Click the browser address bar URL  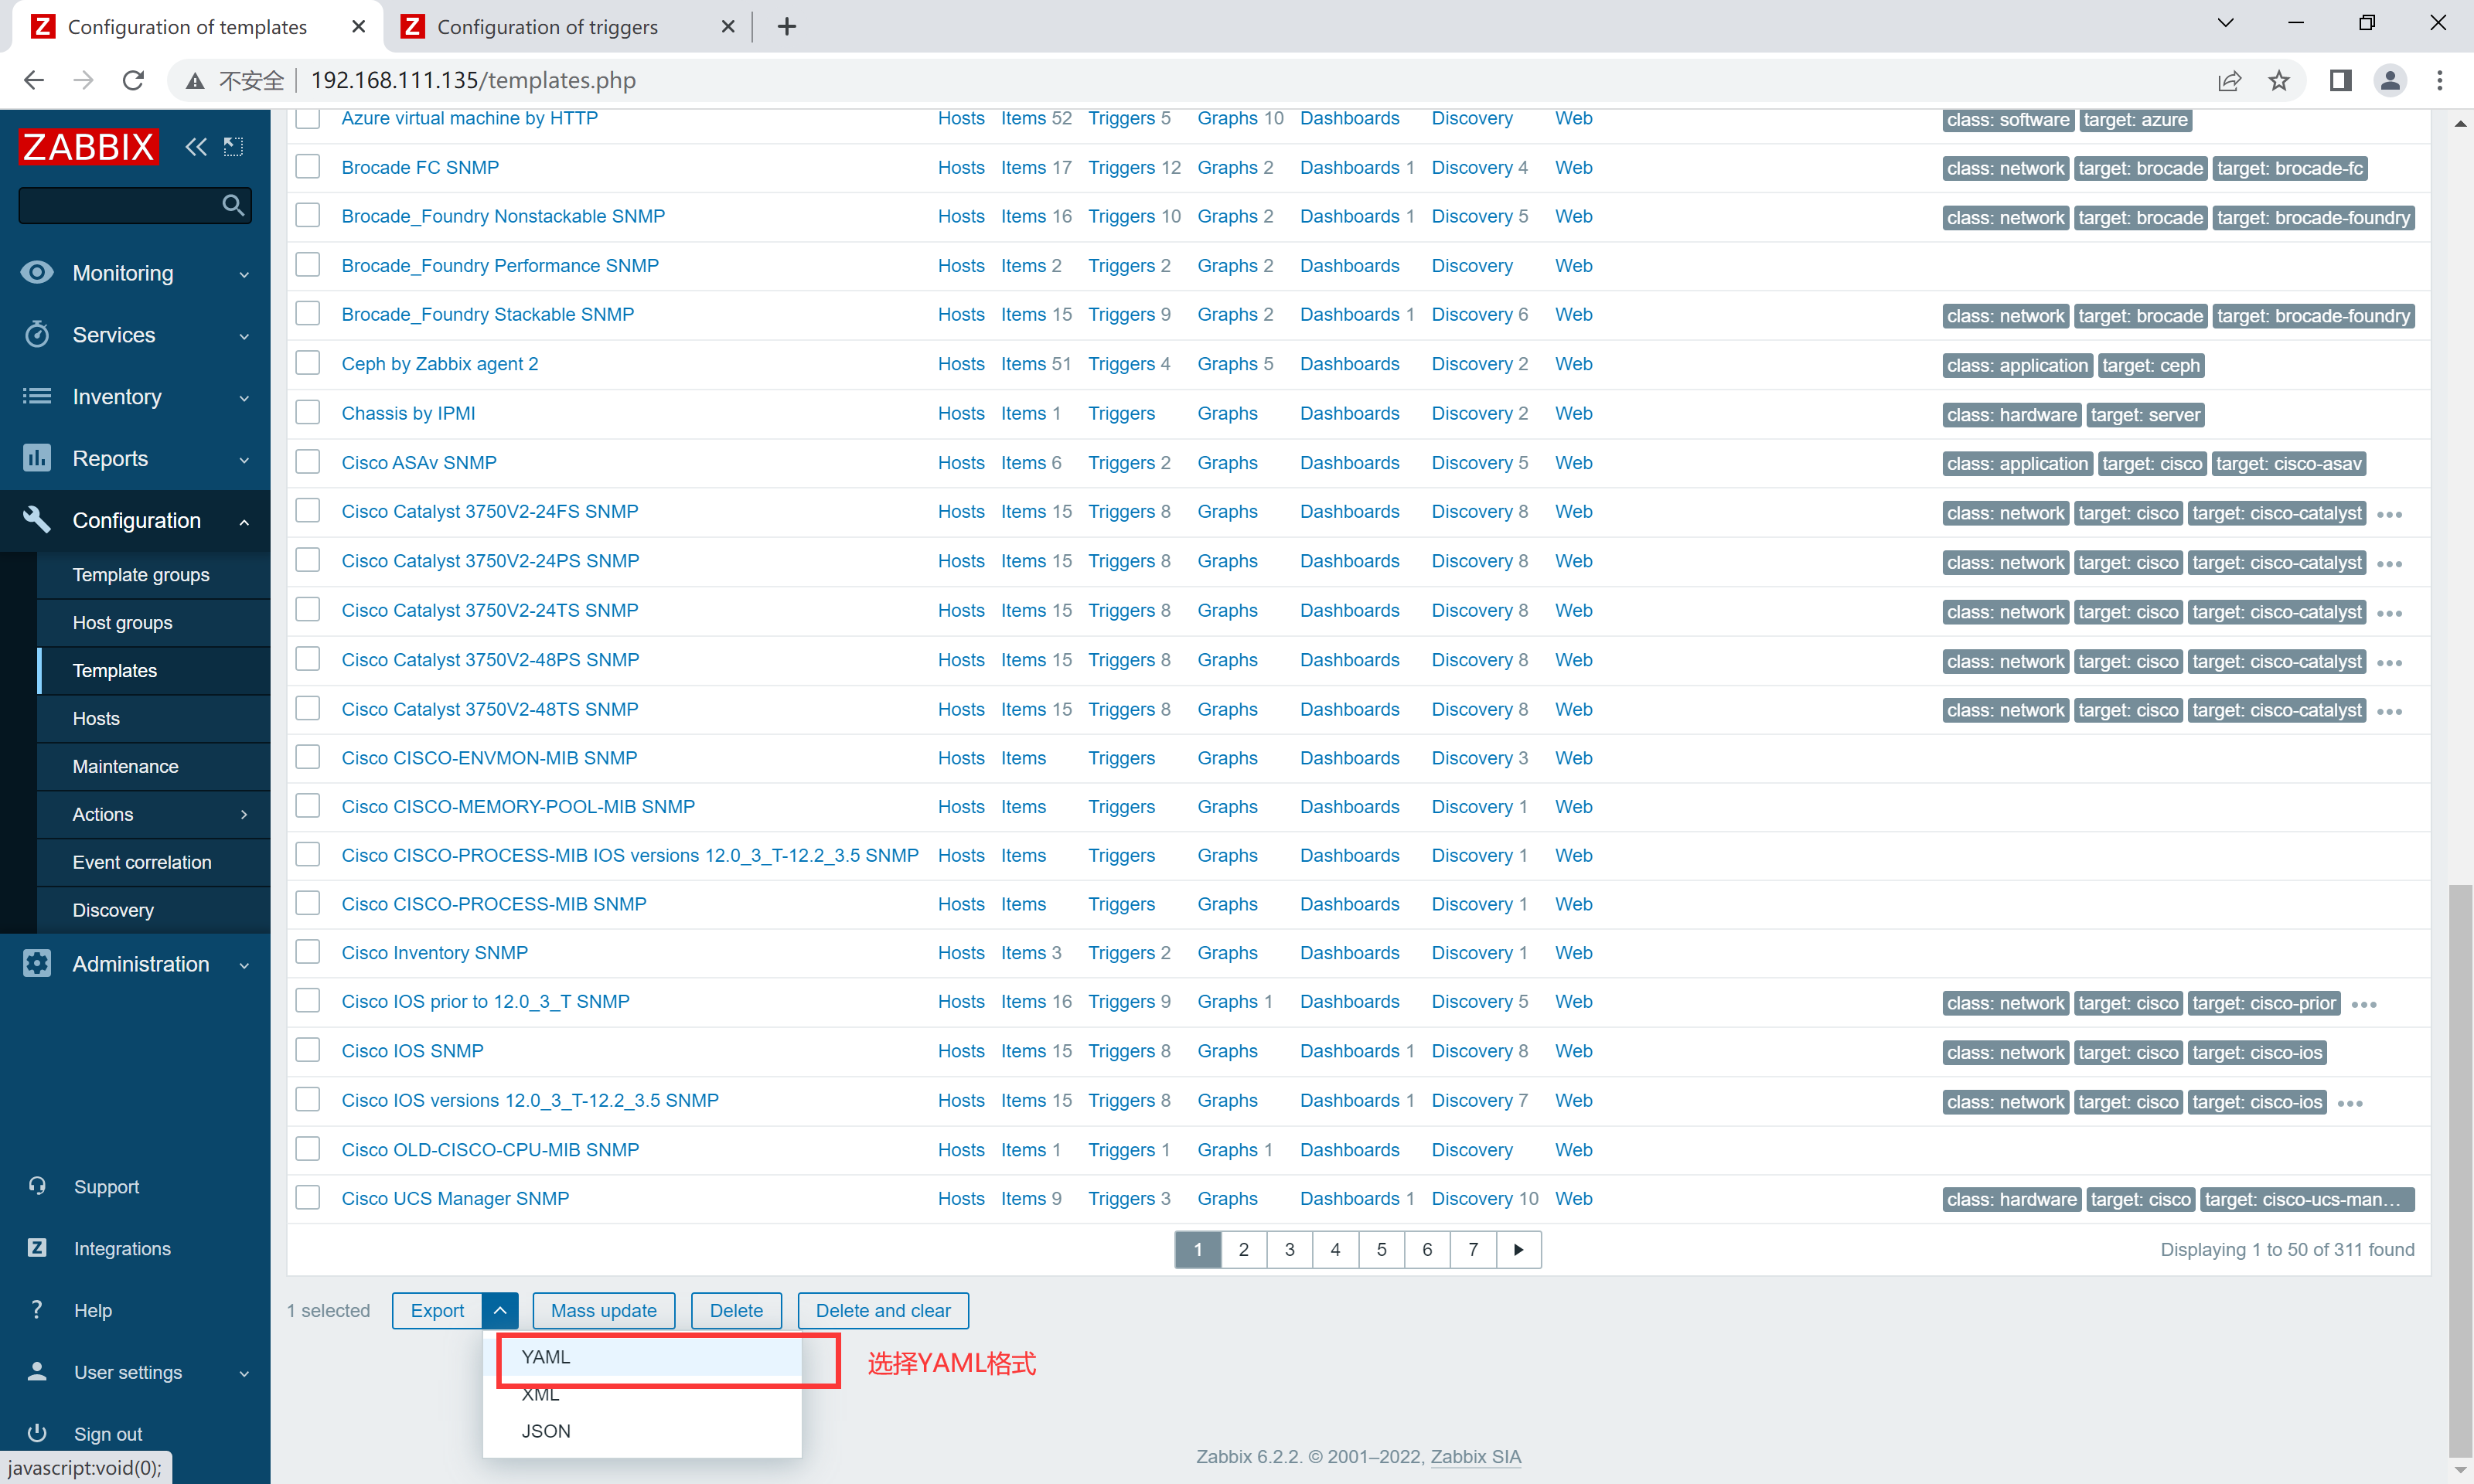(473, 80)
